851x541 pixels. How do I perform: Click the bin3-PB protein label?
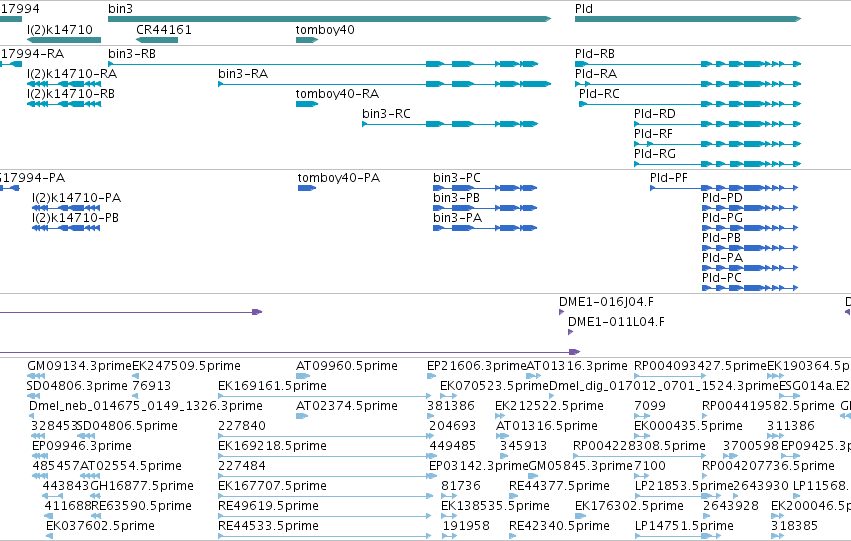point(456,198)
